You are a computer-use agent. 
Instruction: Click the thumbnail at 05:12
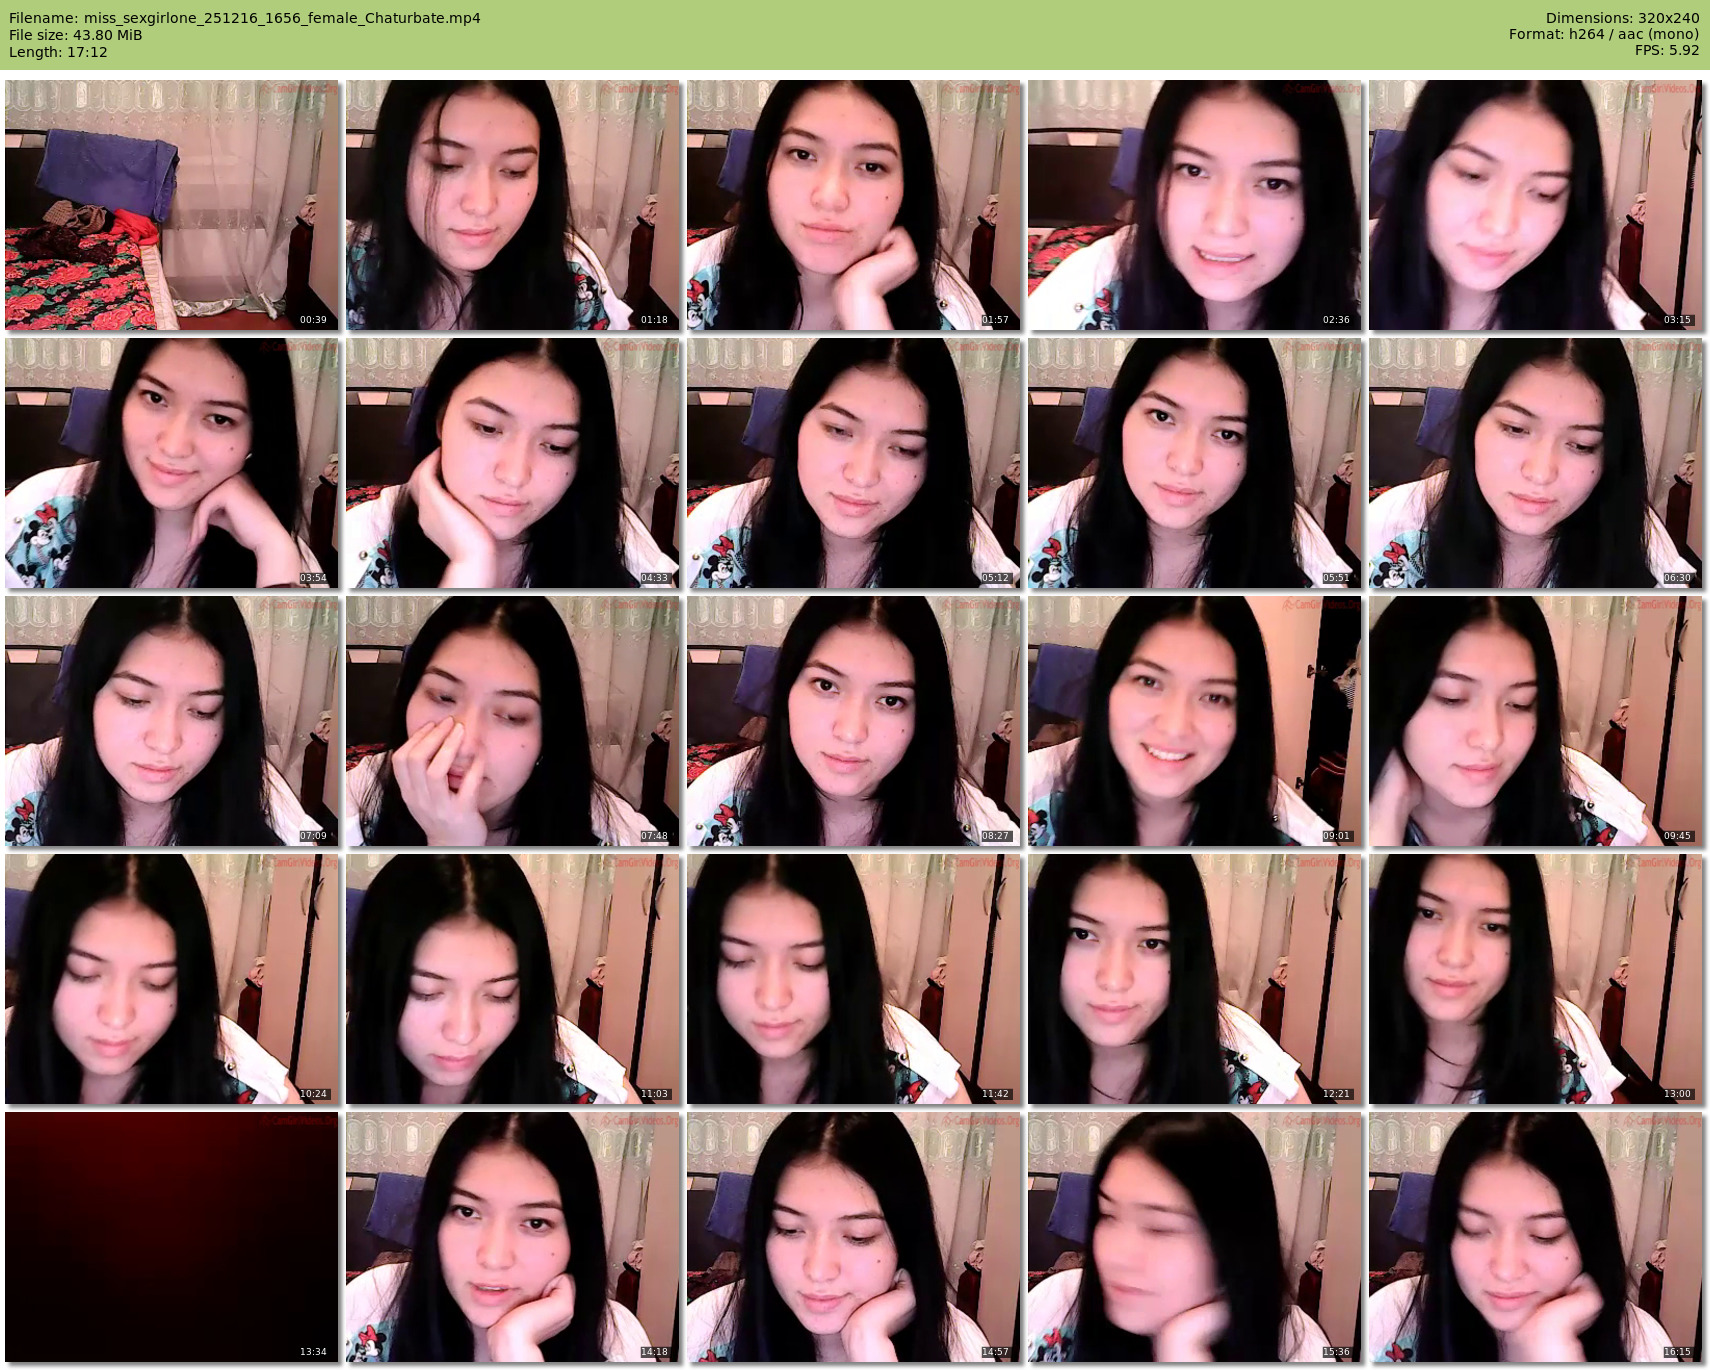853,463
